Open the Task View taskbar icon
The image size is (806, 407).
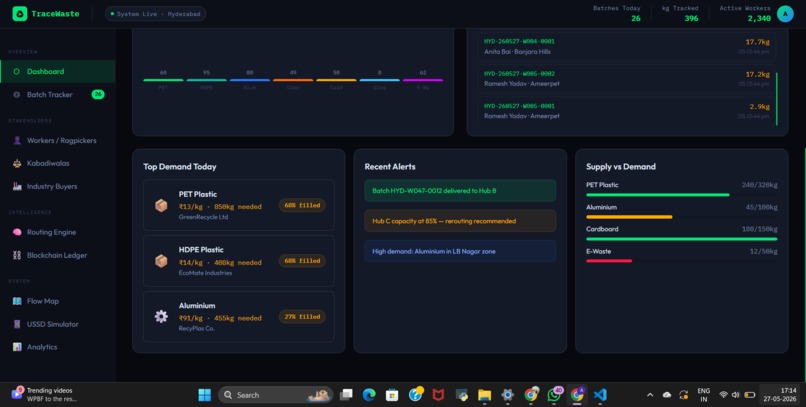pyautogui.click(x=346, y=395)
